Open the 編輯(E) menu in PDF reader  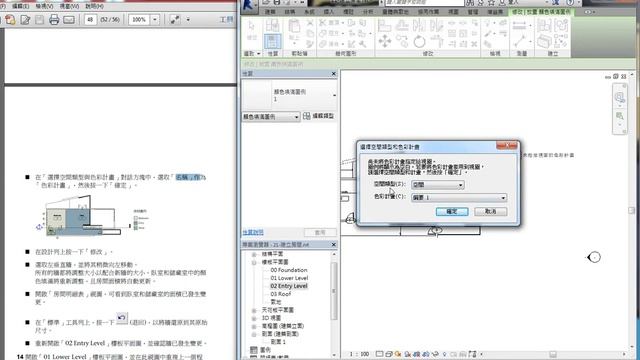coord(20,6)
